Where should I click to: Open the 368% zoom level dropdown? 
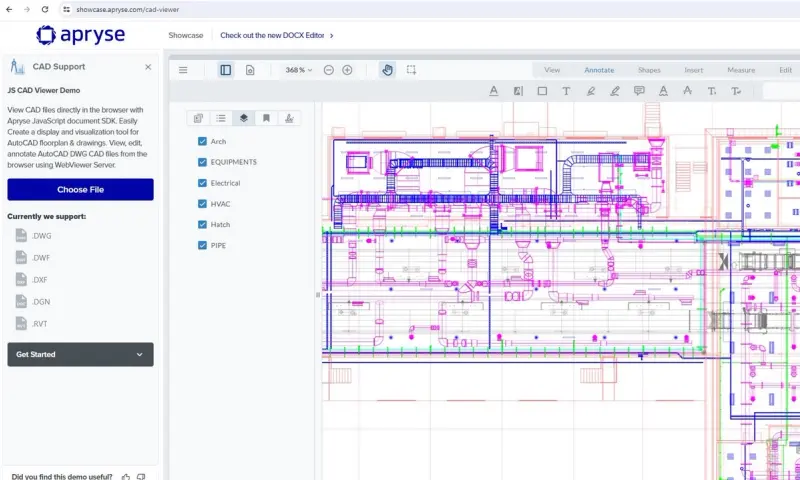(299, 70)
